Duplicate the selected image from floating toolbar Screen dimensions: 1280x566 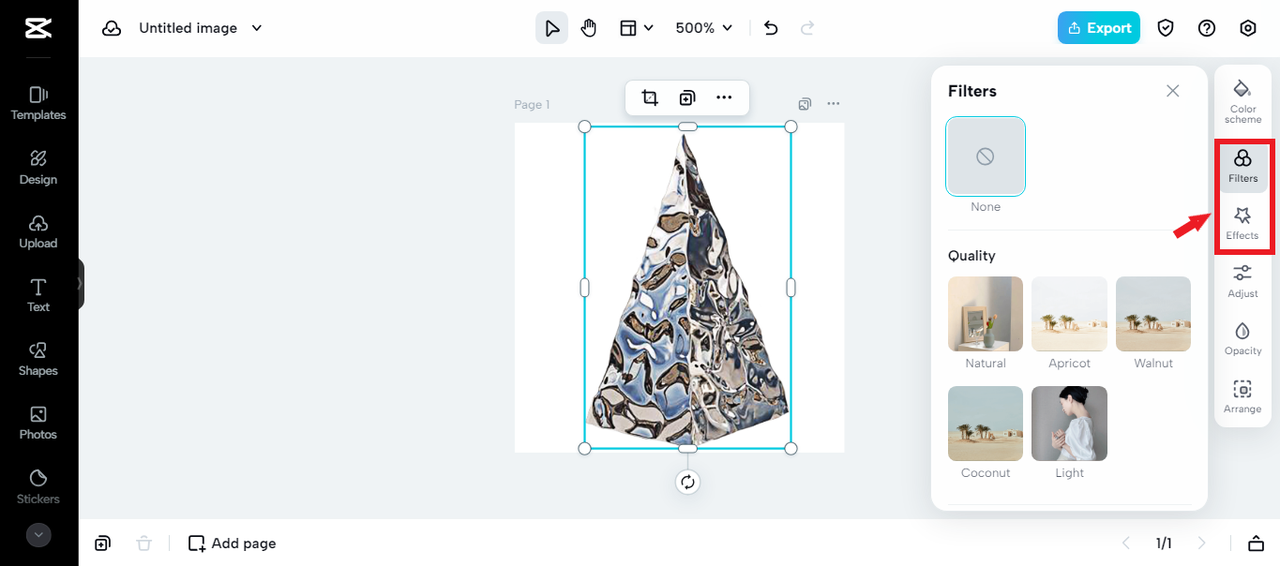pos(687,97)
